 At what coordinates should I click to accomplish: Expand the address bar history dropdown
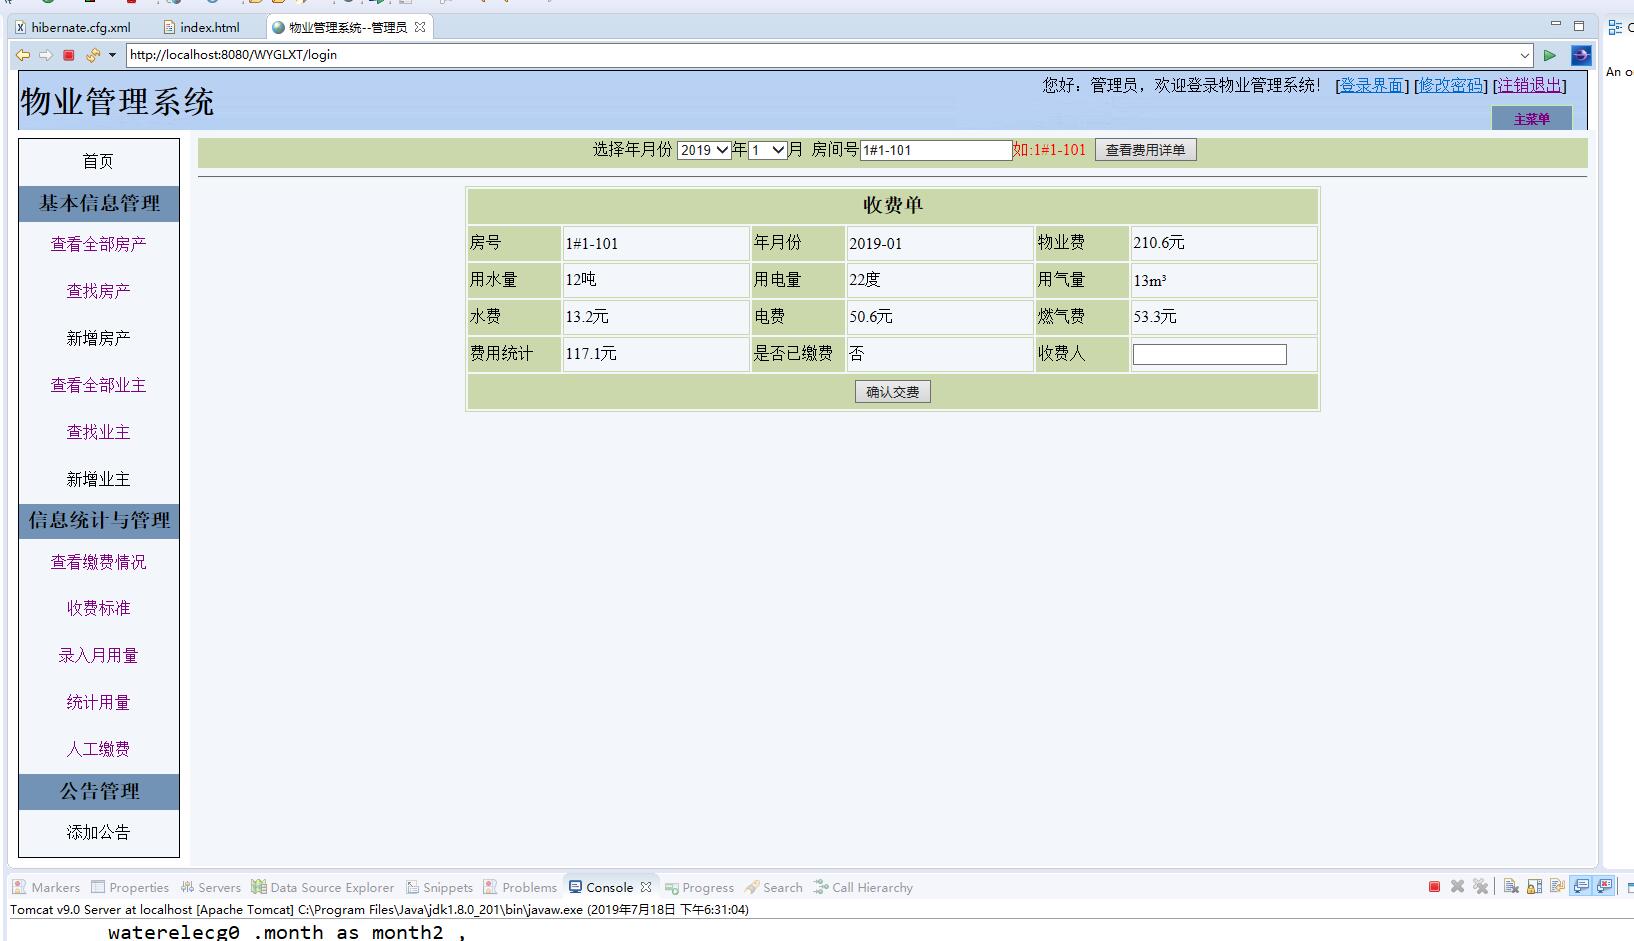click(1524, 55)
